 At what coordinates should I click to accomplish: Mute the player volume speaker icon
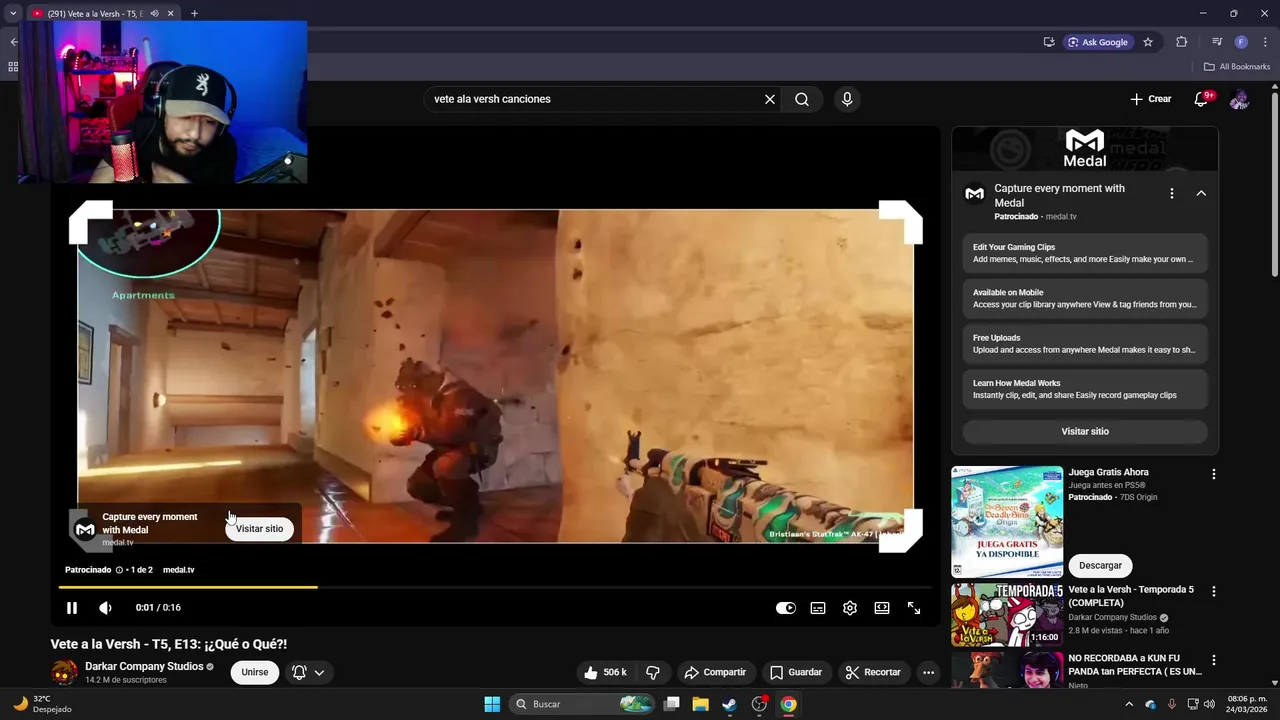pyautogui.click(x=105, y=608)
